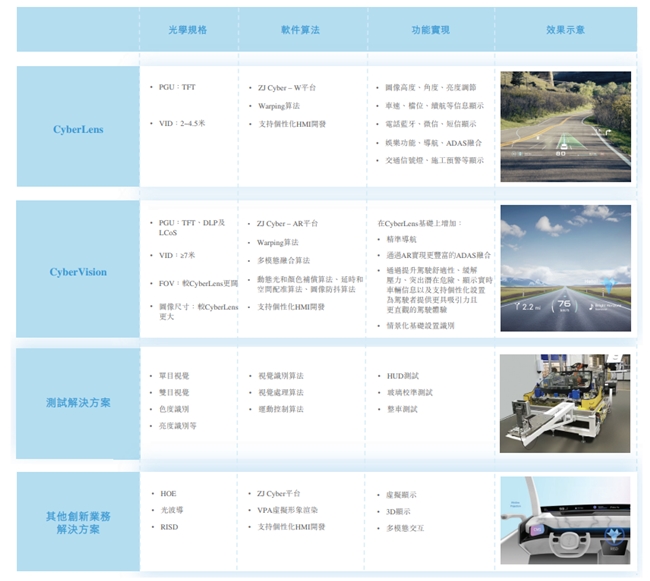Click the 其他創新業務解決方案 row label
Viewport: 650px width, 581px height.
tap(78, 522)
